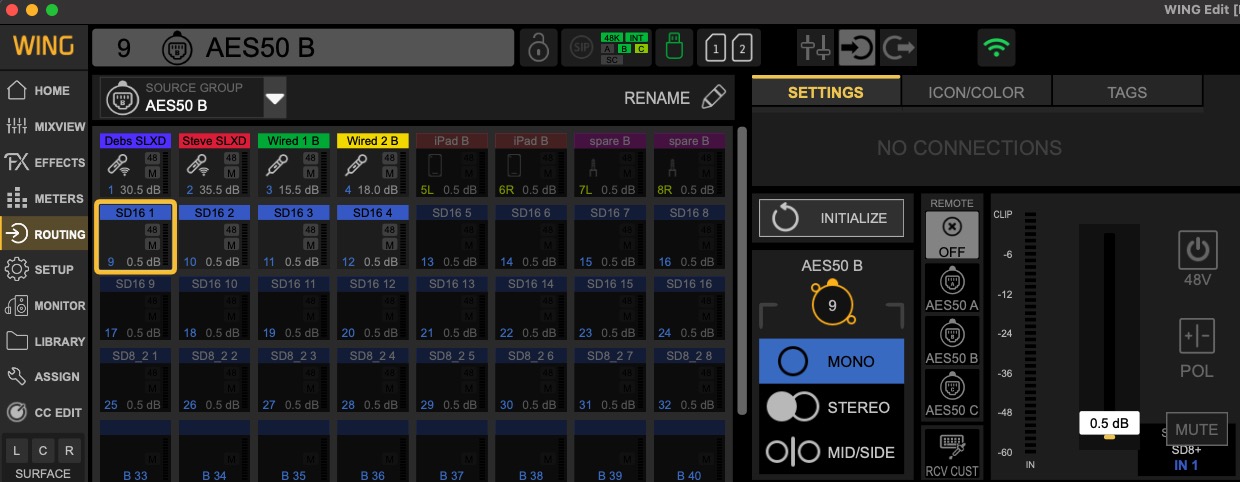The image size is (1240, 482).
Task: Switch to the ICON/COLOR tab
Action: tap(976, 92)
